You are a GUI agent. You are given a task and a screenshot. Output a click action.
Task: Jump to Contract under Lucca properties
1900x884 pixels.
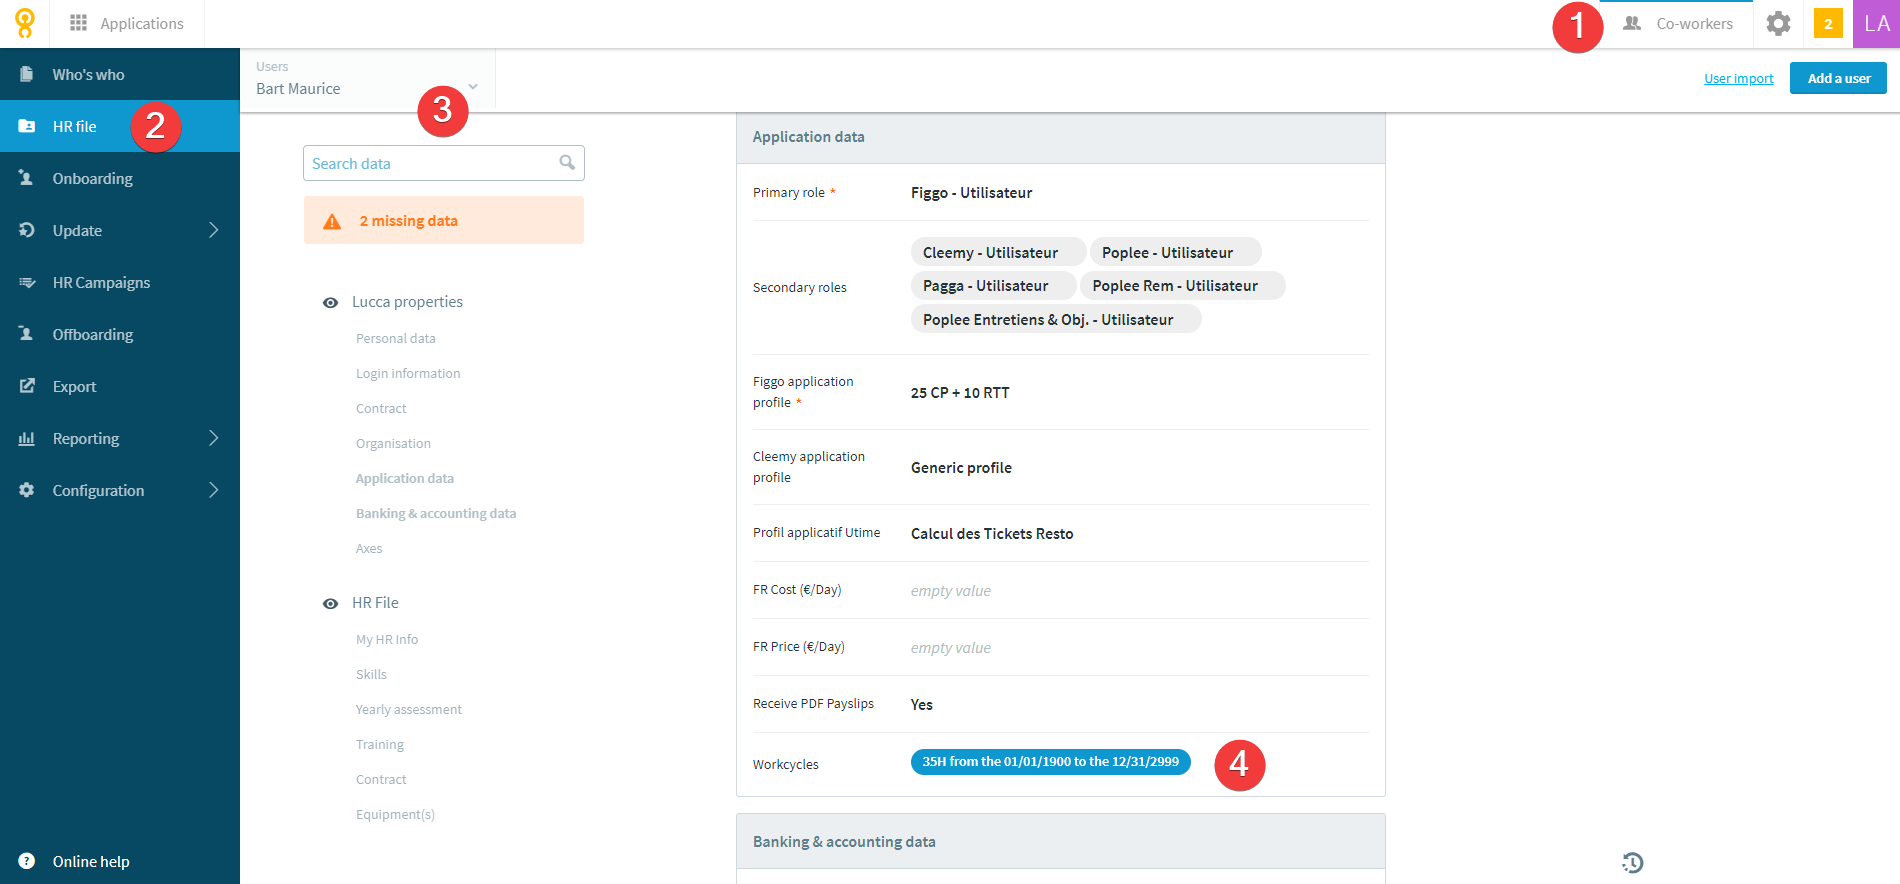pyautogui.click(x=381, y=408)
